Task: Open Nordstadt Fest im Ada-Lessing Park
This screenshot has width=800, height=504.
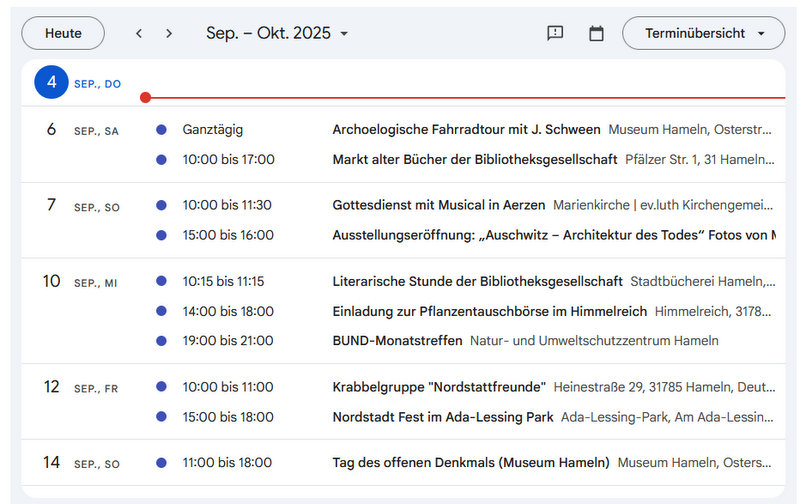Action: [442, 417]
